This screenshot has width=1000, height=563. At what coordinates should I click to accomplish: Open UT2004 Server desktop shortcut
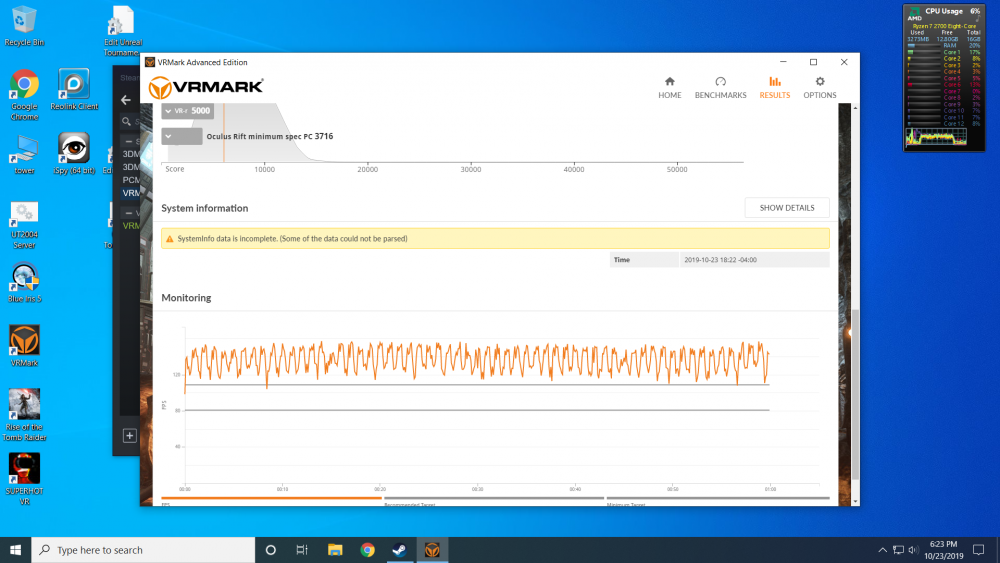24,225
